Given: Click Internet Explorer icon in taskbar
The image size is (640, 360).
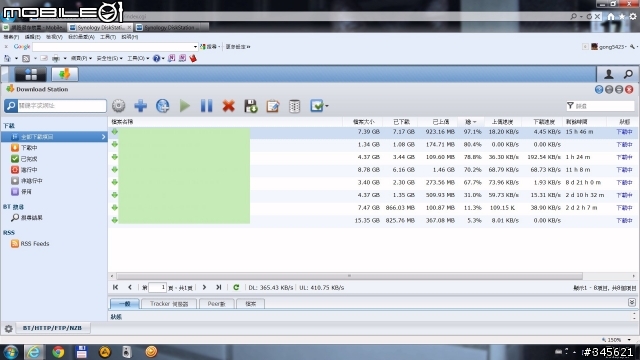Looking at the screenshot, I should click(34, 352).
